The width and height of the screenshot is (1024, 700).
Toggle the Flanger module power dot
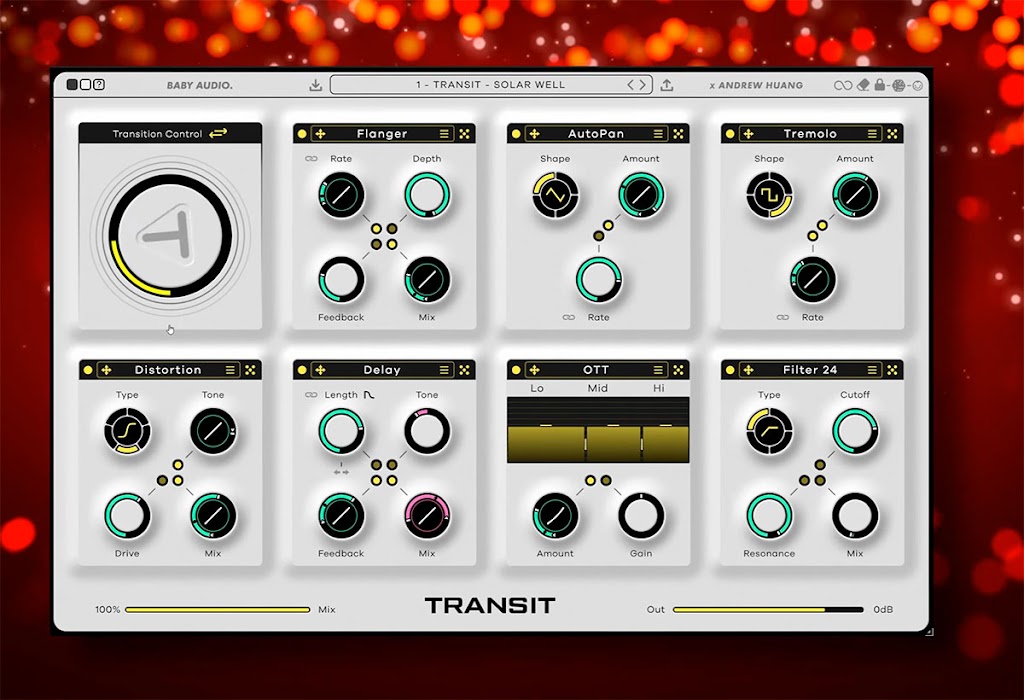(302, 134)
